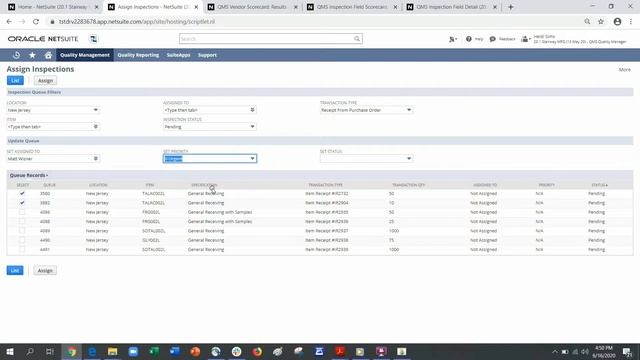Image resolution: width=640 pixels, height=360 pixels.
Task: Open the Feedback speech bubble icon
Action: 493,39
